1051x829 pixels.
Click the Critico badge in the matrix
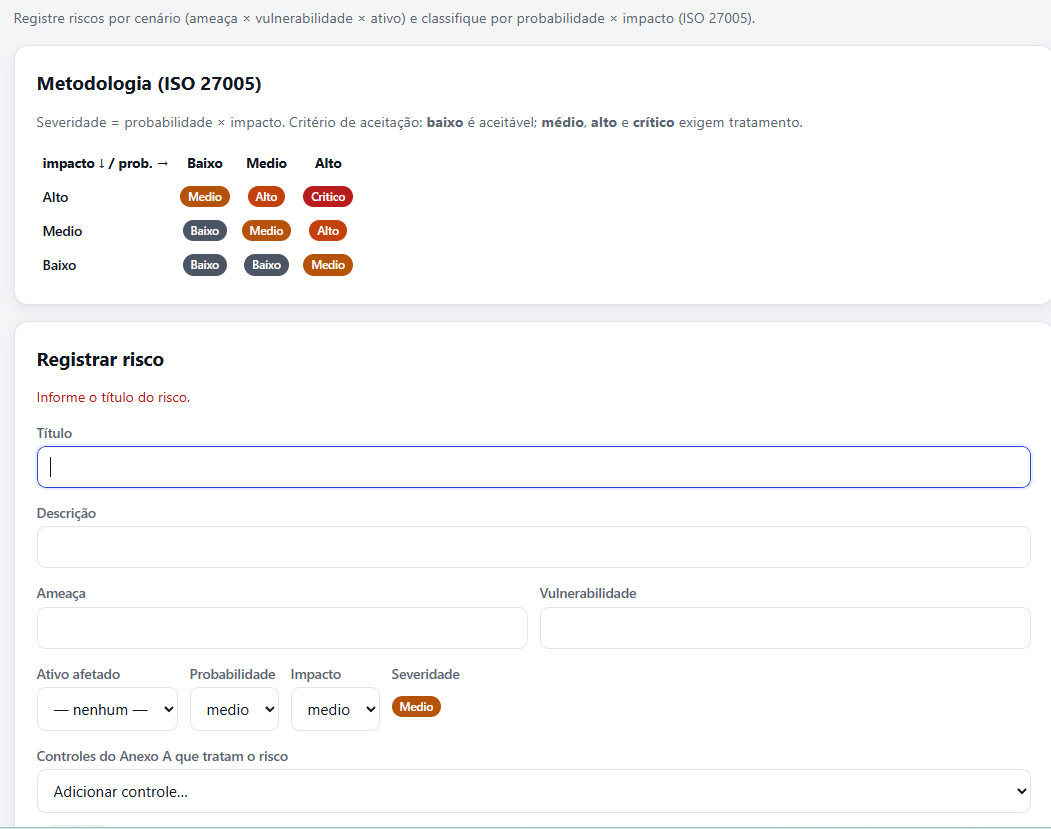coord(328,197)
